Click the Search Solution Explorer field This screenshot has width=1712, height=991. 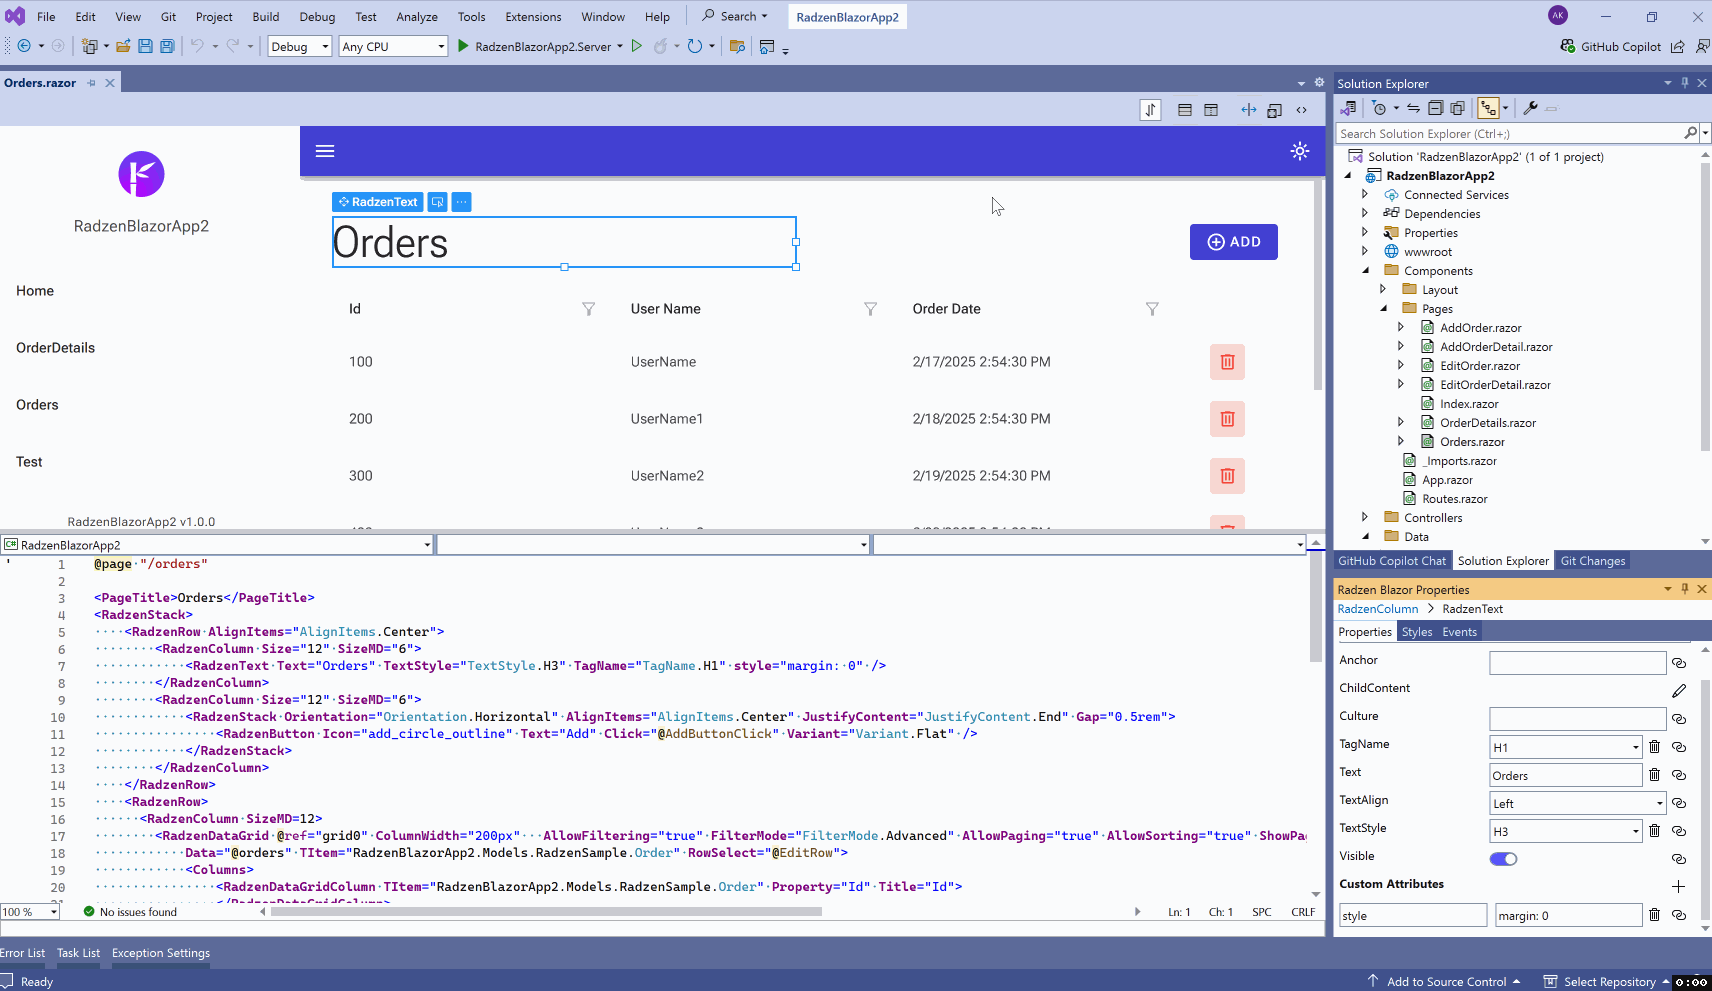point(1510,134)
